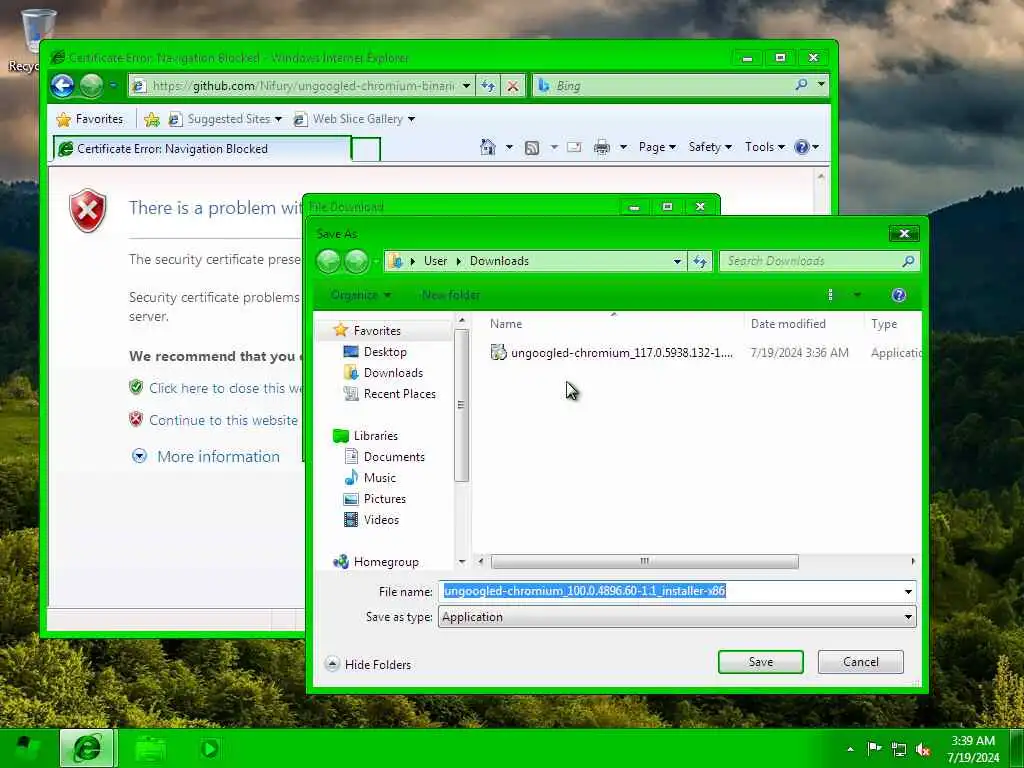Click the RSS feeds icon in IE toolbar
The height and width of the screenshot is (768, 1024).
532,148
